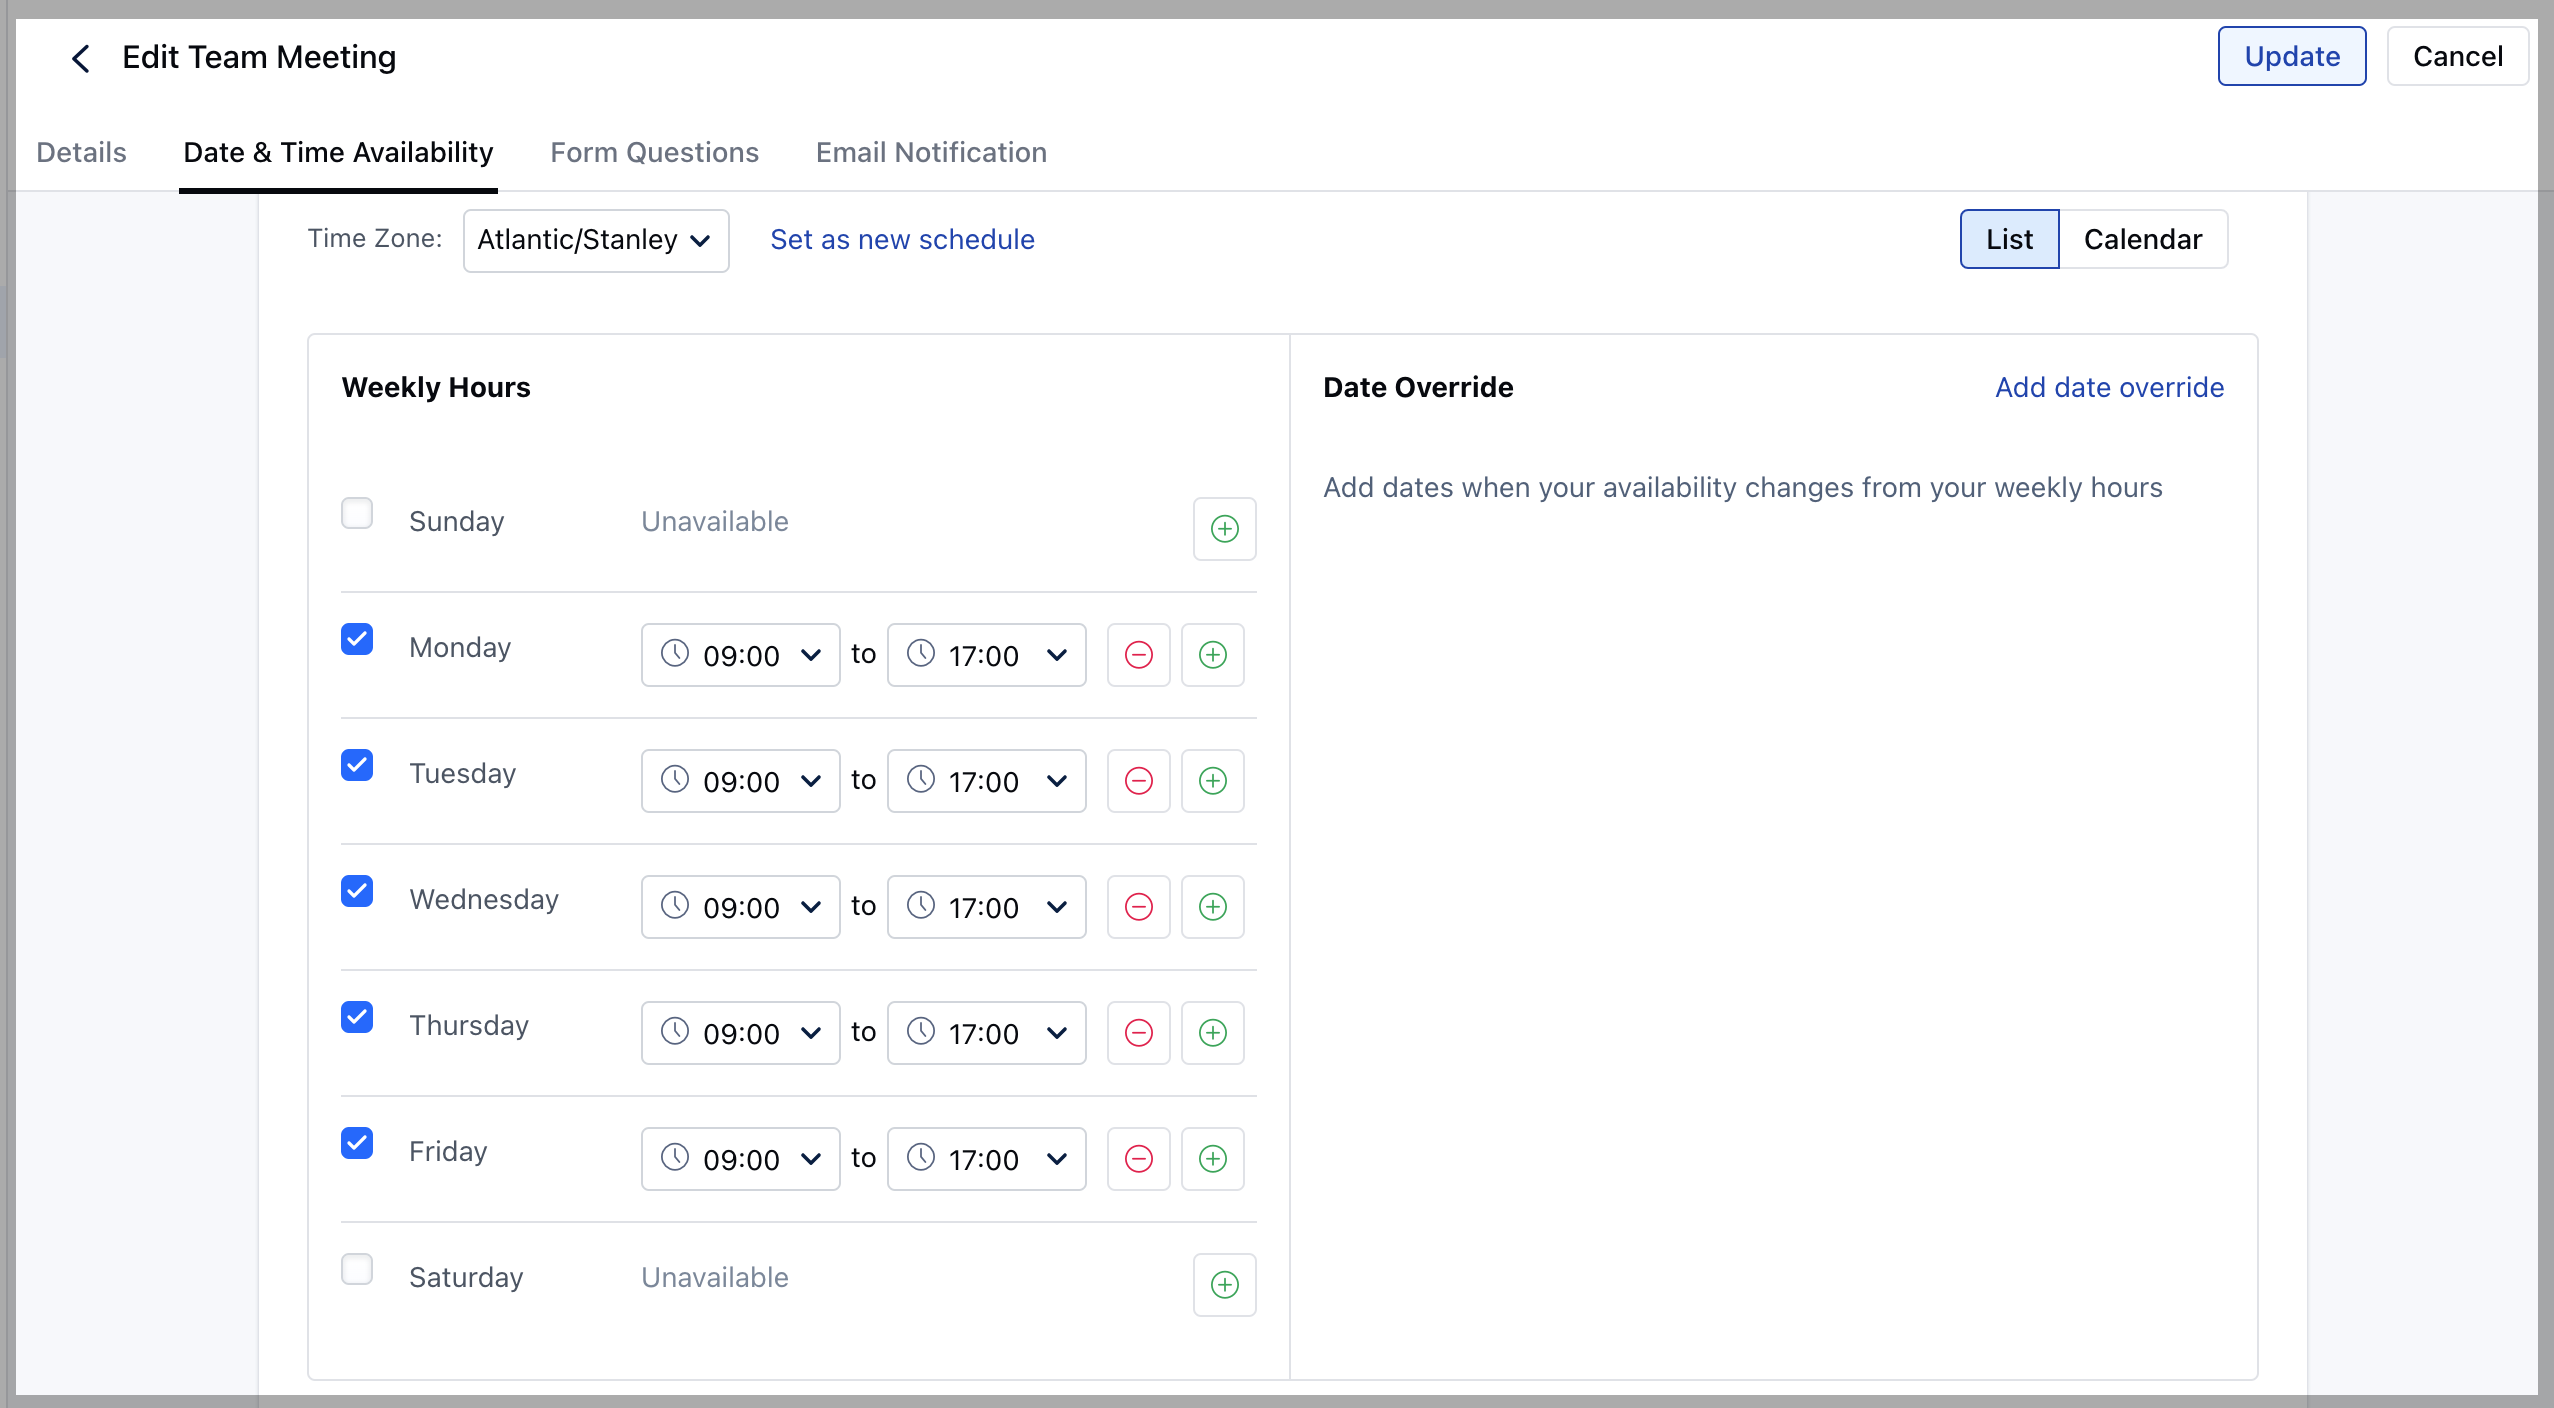Open Friday end time 17:00 dropdown
2554x1408 pixels.
986,1159
